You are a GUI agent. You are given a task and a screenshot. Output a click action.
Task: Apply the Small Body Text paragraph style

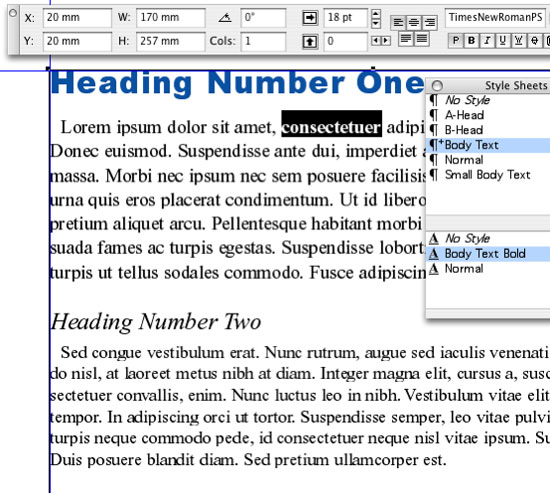pyautogui.click(x=488, y=175)
